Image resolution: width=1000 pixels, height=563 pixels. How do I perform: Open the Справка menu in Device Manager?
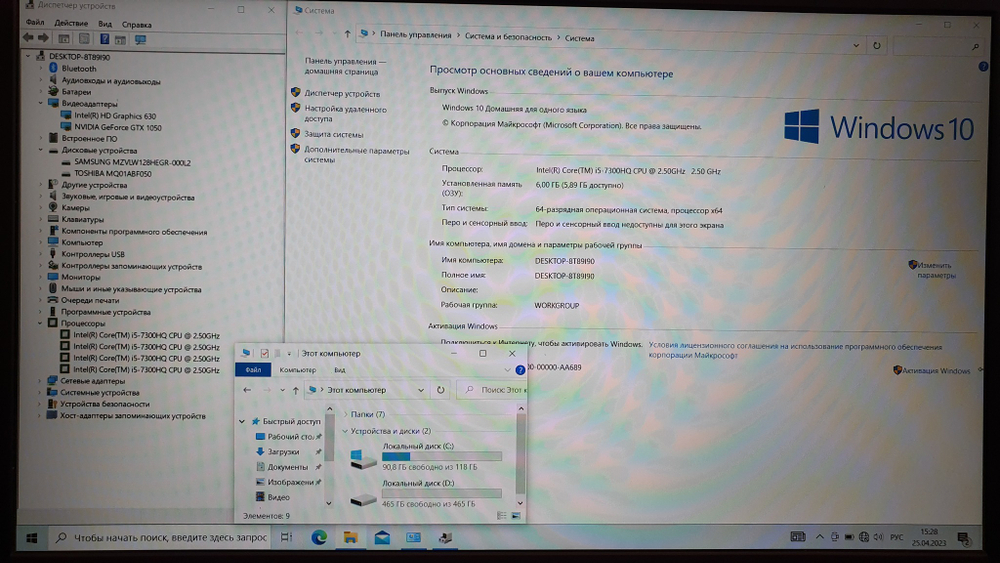pyautogui.click(x=136, y=25)
